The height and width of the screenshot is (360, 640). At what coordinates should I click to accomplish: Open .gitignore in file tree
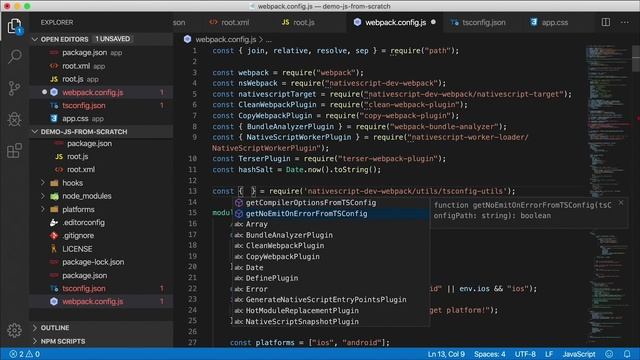(x=102, y=236)
